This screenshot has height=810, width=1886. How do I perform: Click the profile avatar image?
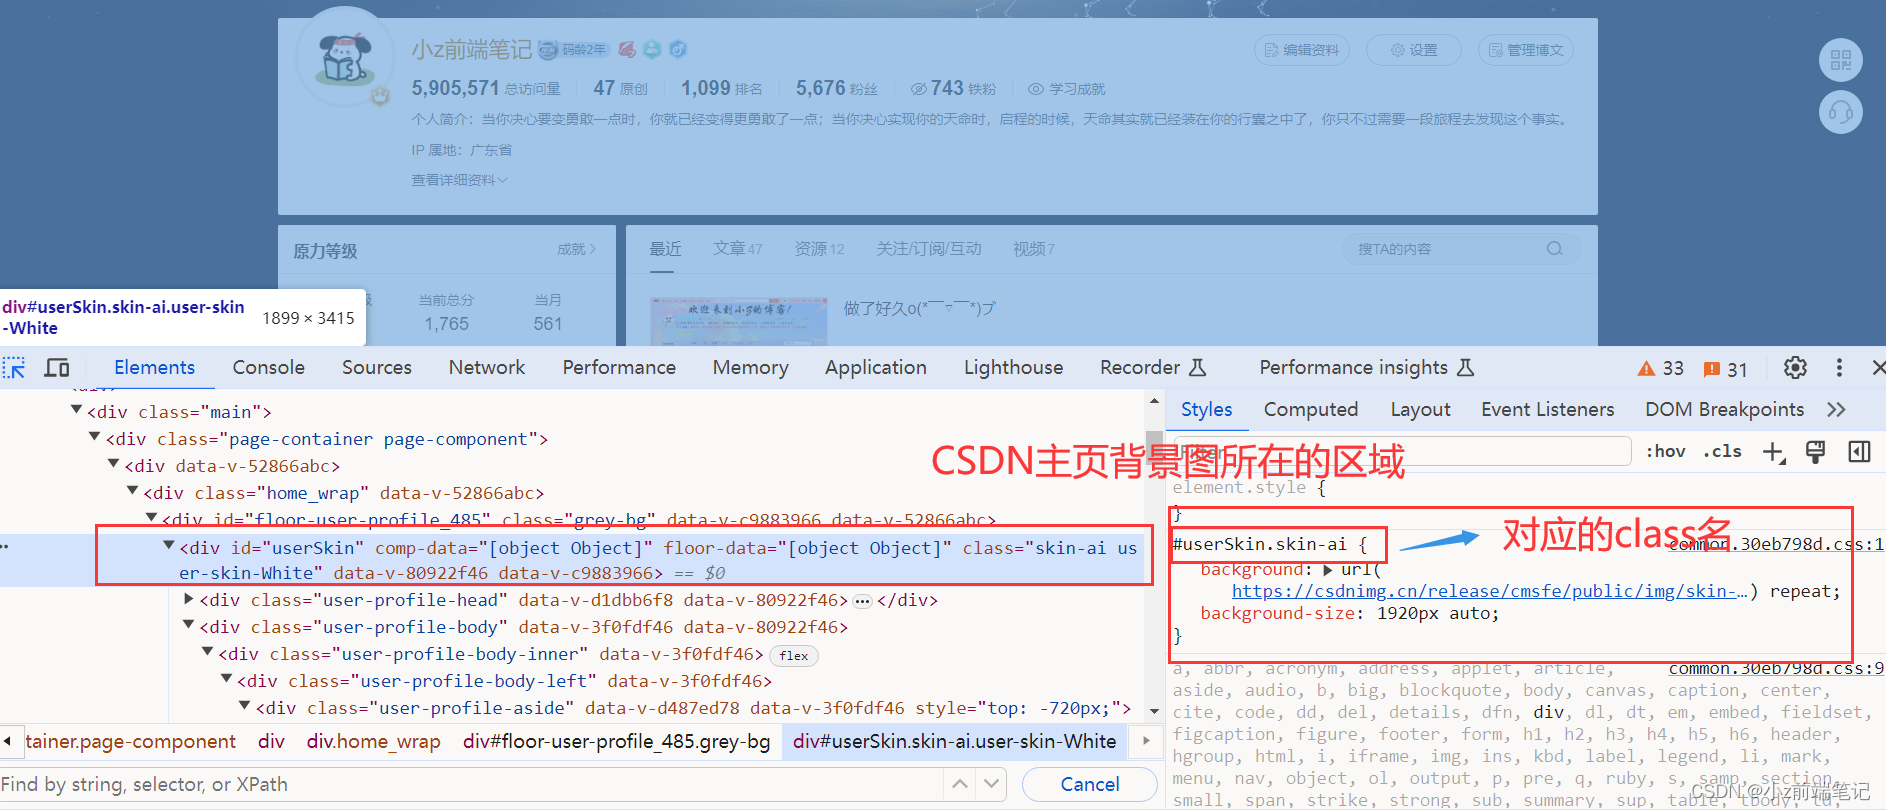pos(345,59)
